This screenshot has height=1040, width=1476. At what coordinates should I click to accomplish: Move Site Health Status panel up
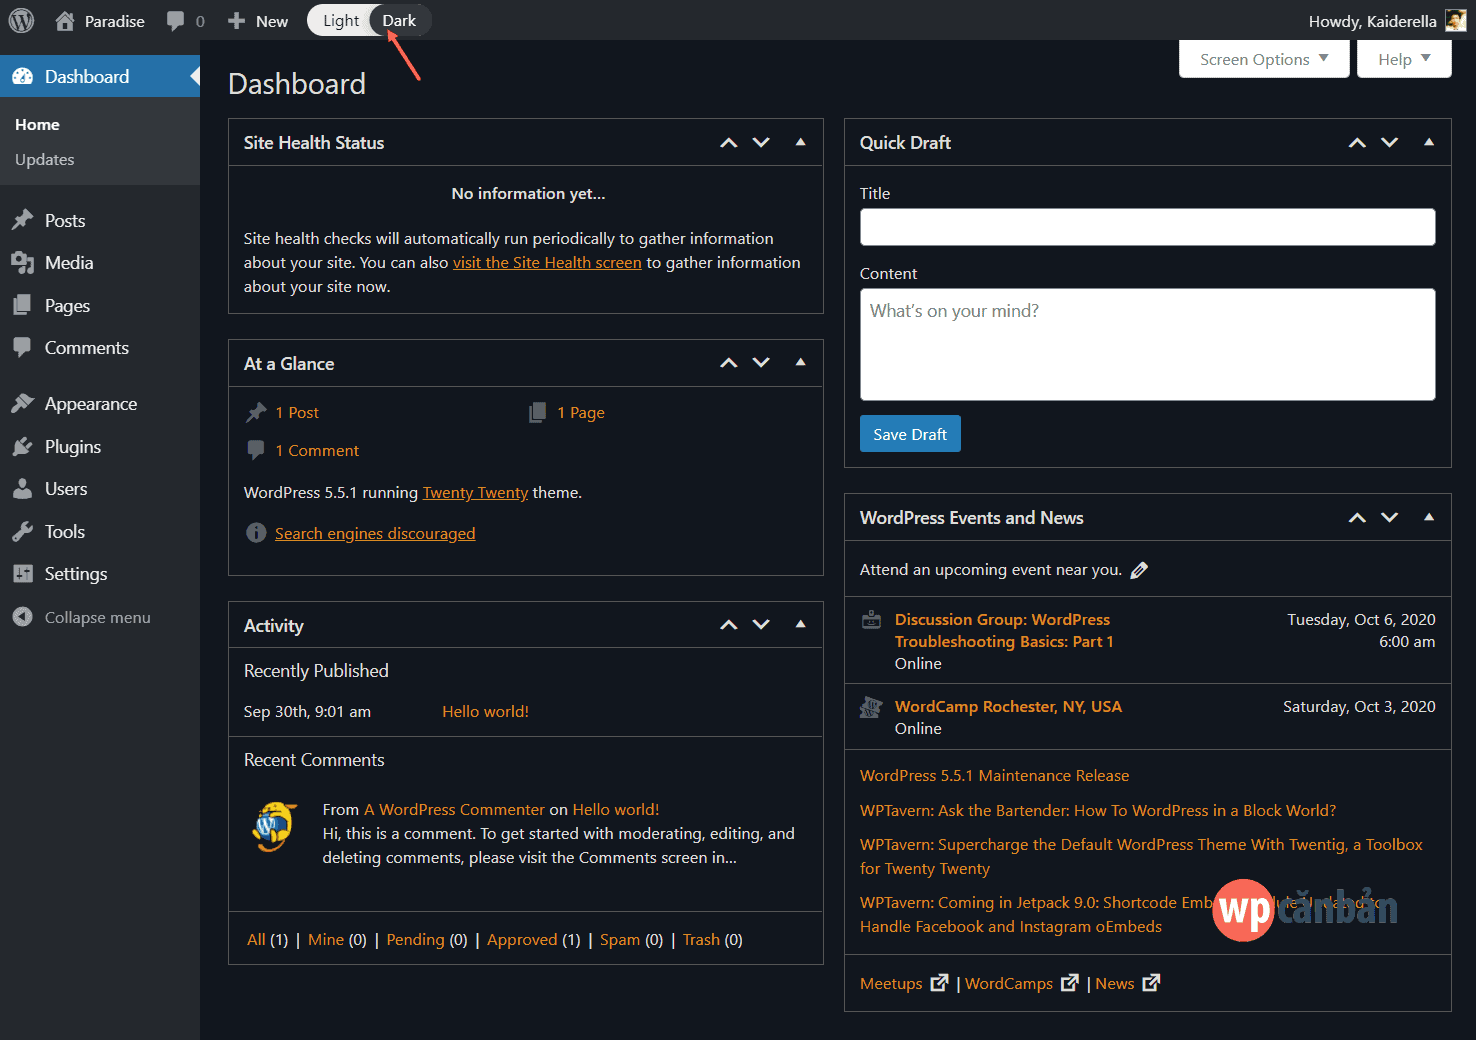(x=729, y=143)
